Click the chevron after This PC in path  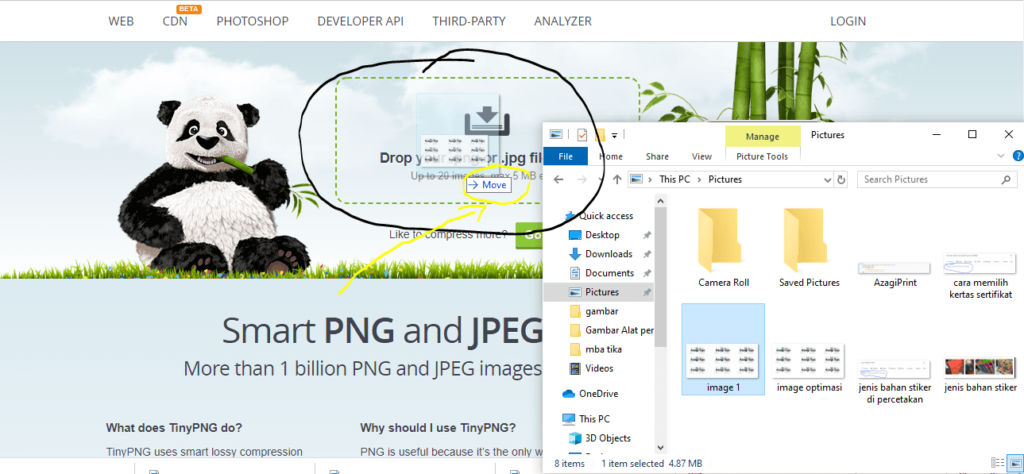pyautogui.click(x=699, y=179)
